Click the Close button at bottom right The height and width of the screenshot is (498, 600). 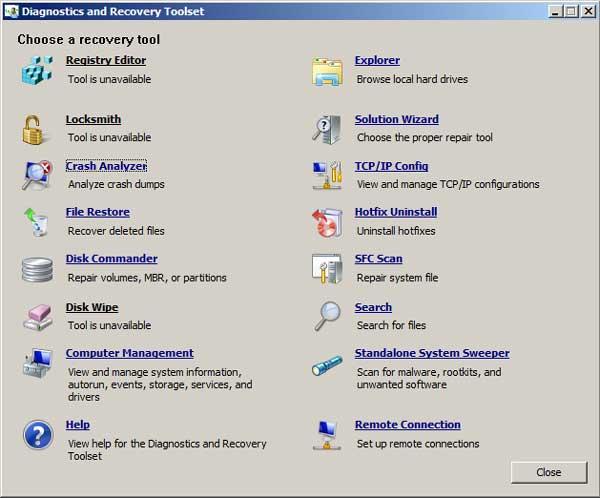click(549, 472)
